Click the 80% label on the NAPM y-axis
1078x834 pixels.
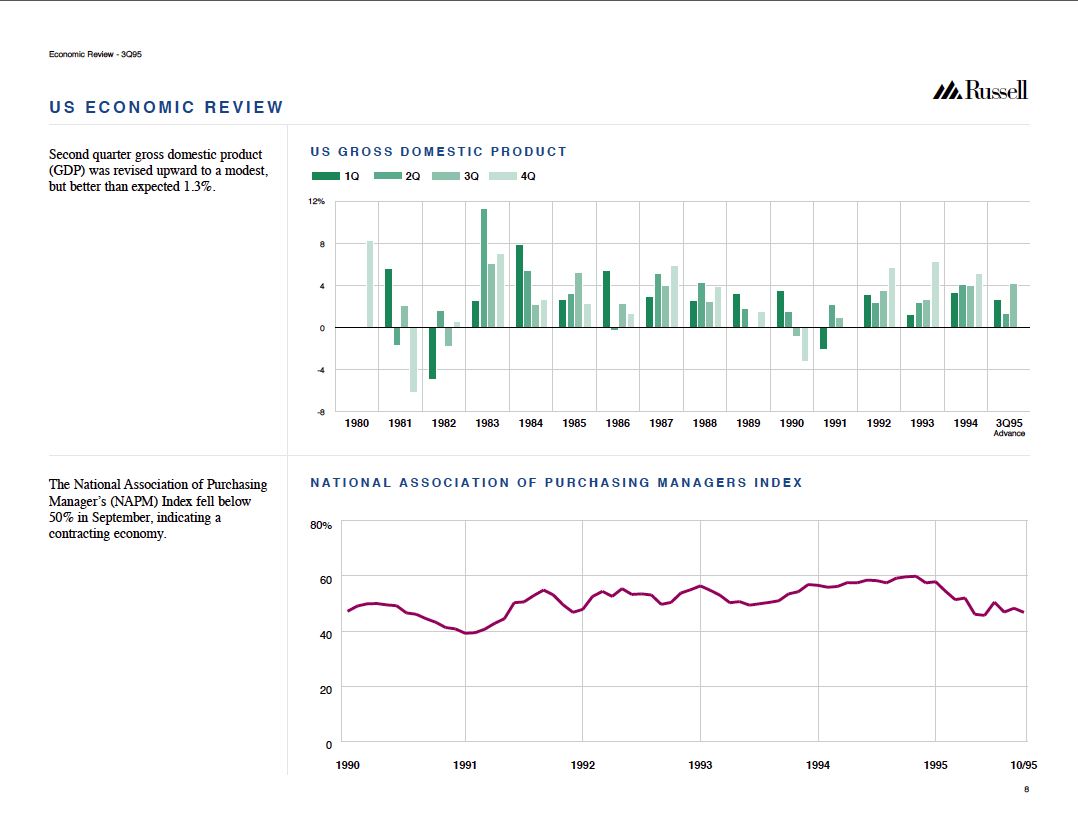(320, 524)
